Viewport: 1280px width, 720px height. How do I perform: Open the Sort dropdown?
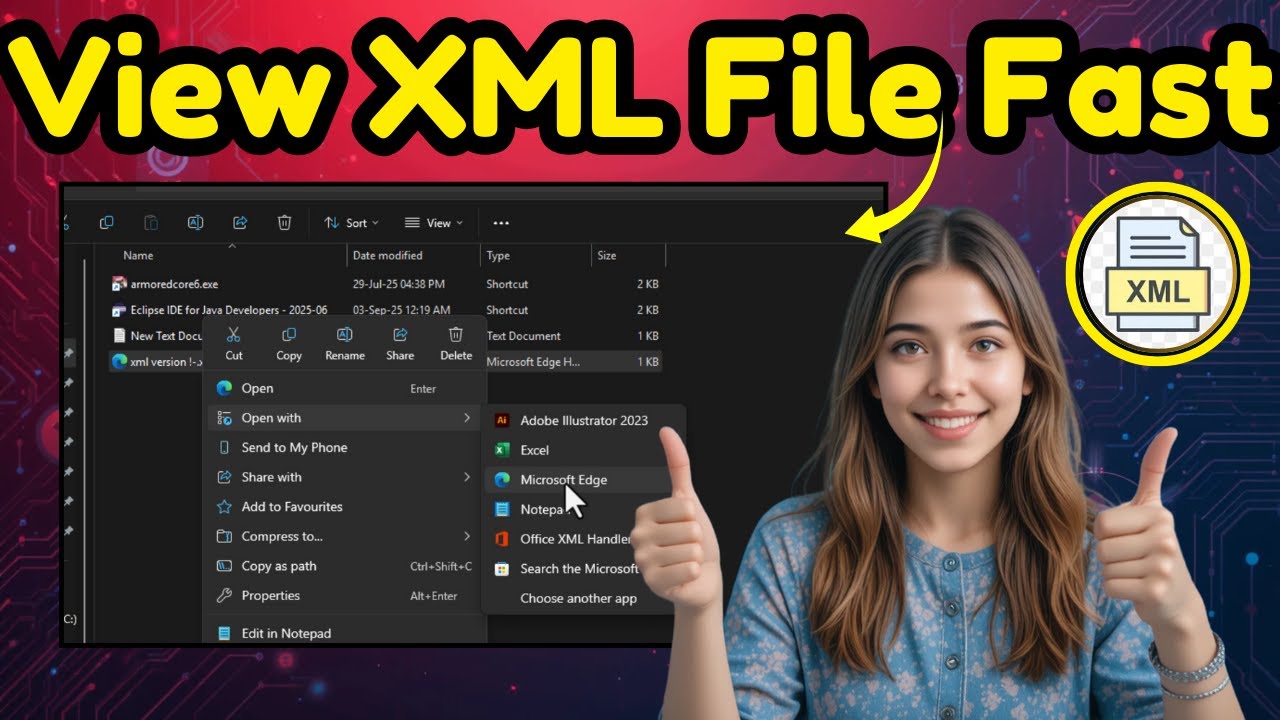pyautogui.click(x=352, y=223)
